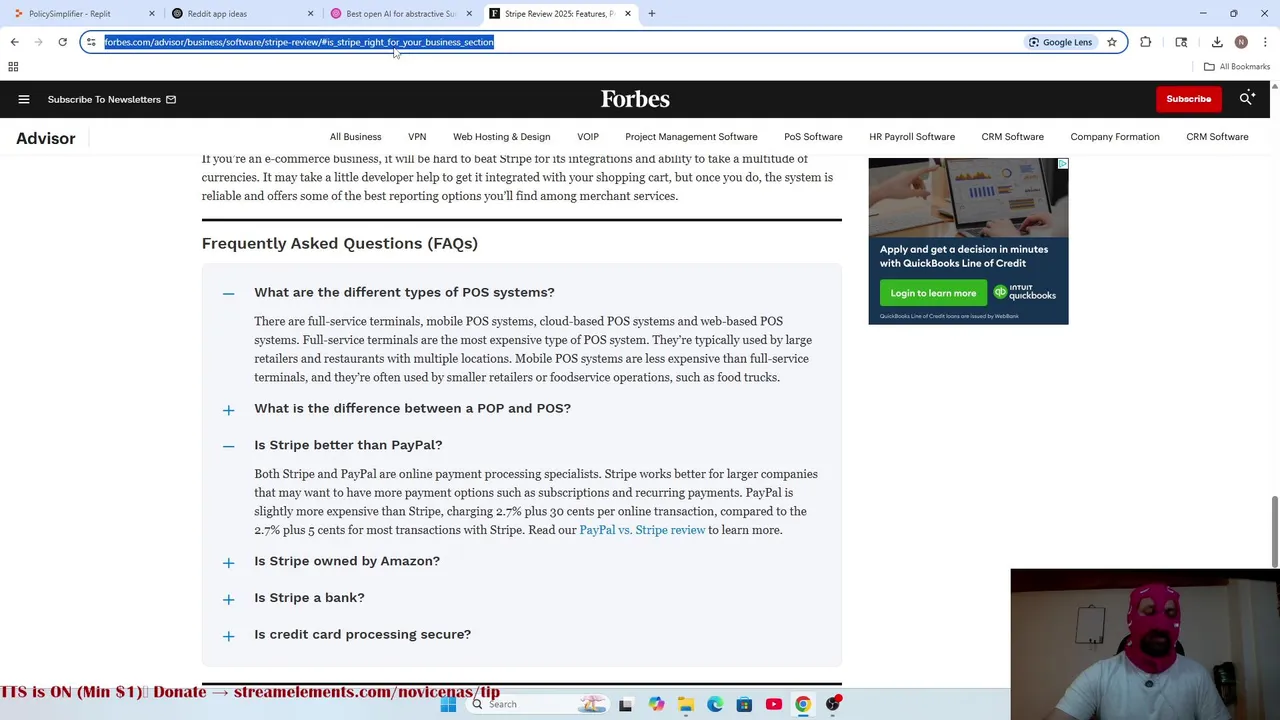1280x720 pixels.
Task: Open Company Formation nav item
Action: [x=1115, y=137]
